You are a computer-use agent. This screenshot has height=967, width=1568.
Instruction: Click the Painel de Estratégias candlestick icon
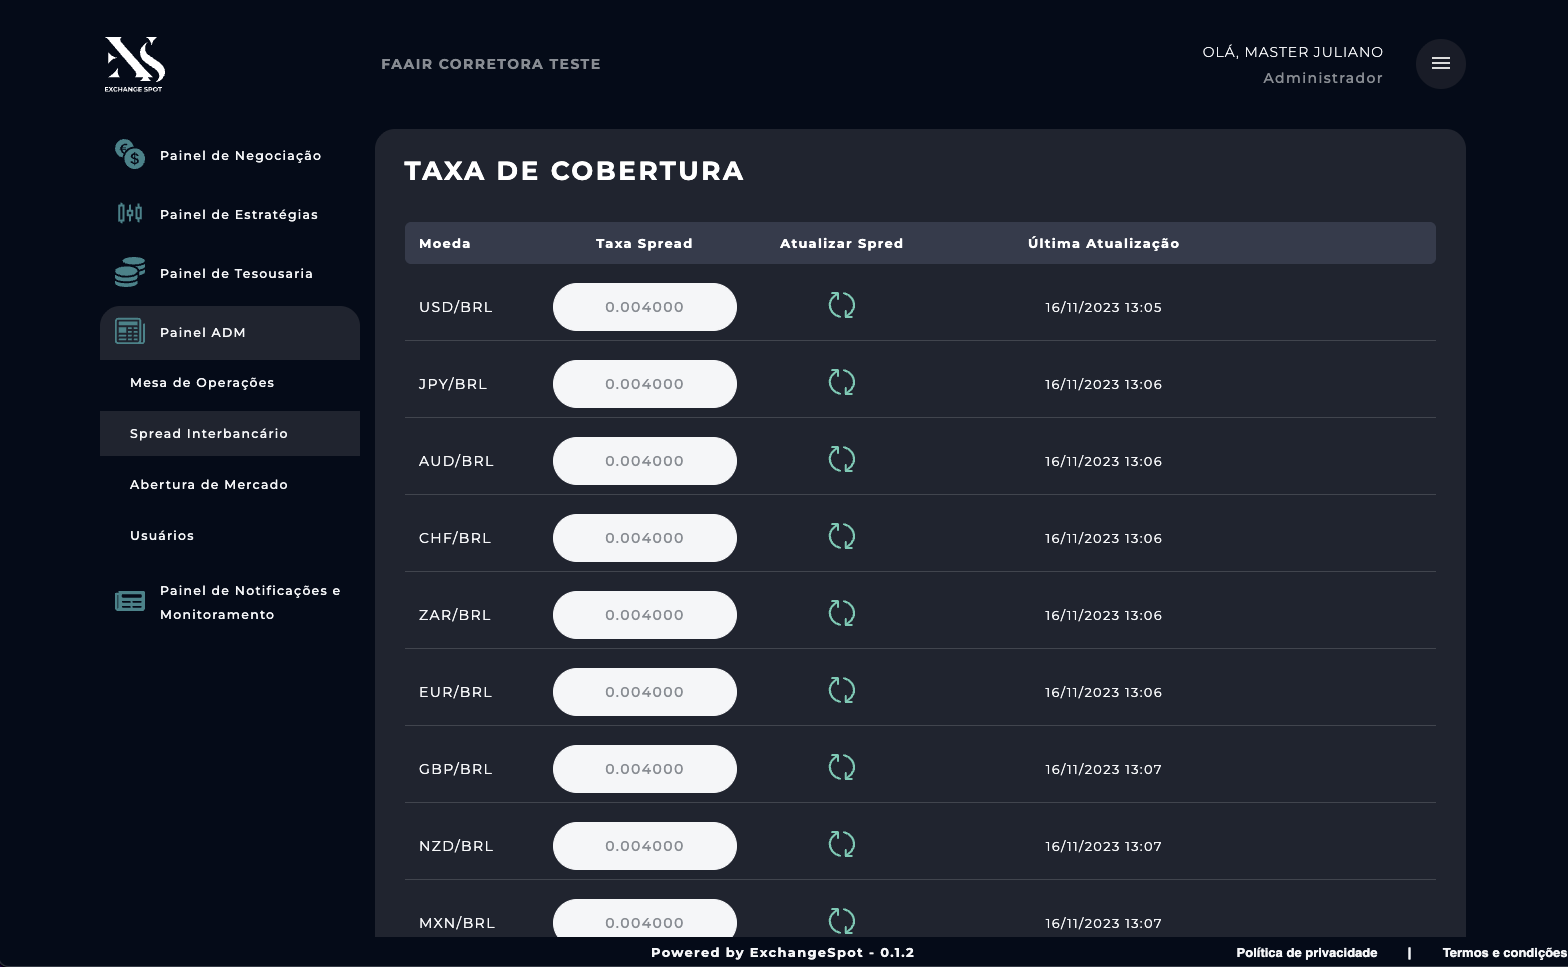[x=130, y=213]
